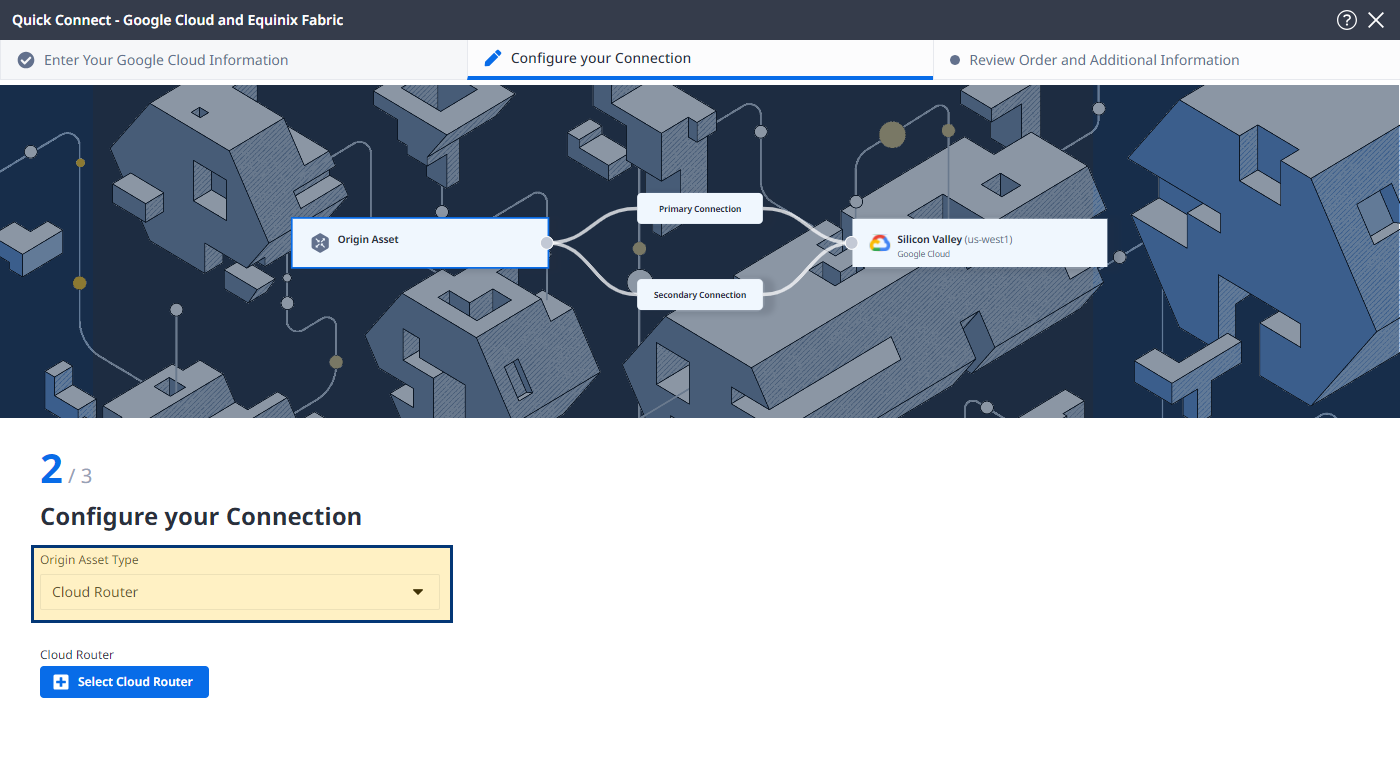Click the pencil icon on Configure step

tap(493, 58)
